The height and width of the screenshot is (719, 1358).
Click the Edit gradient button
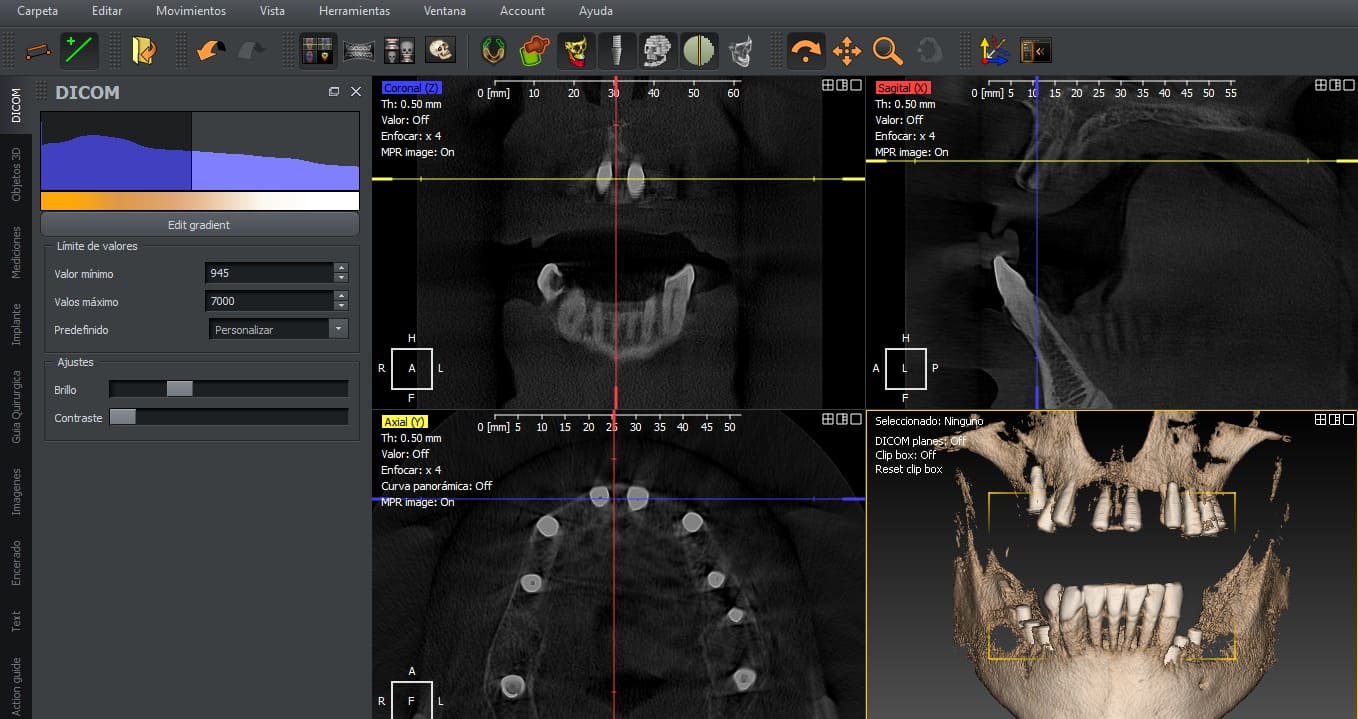(x=199, y=225)
